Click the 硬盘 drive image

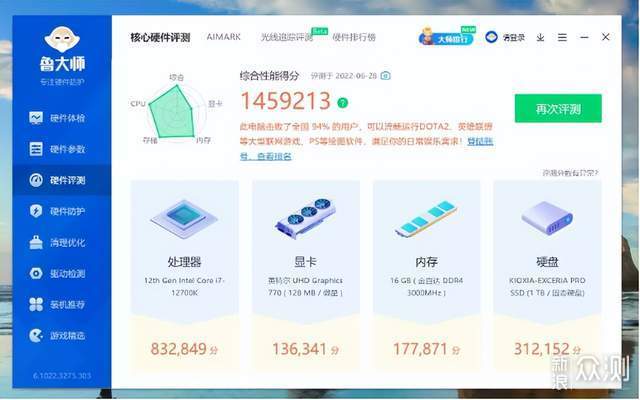547,218
